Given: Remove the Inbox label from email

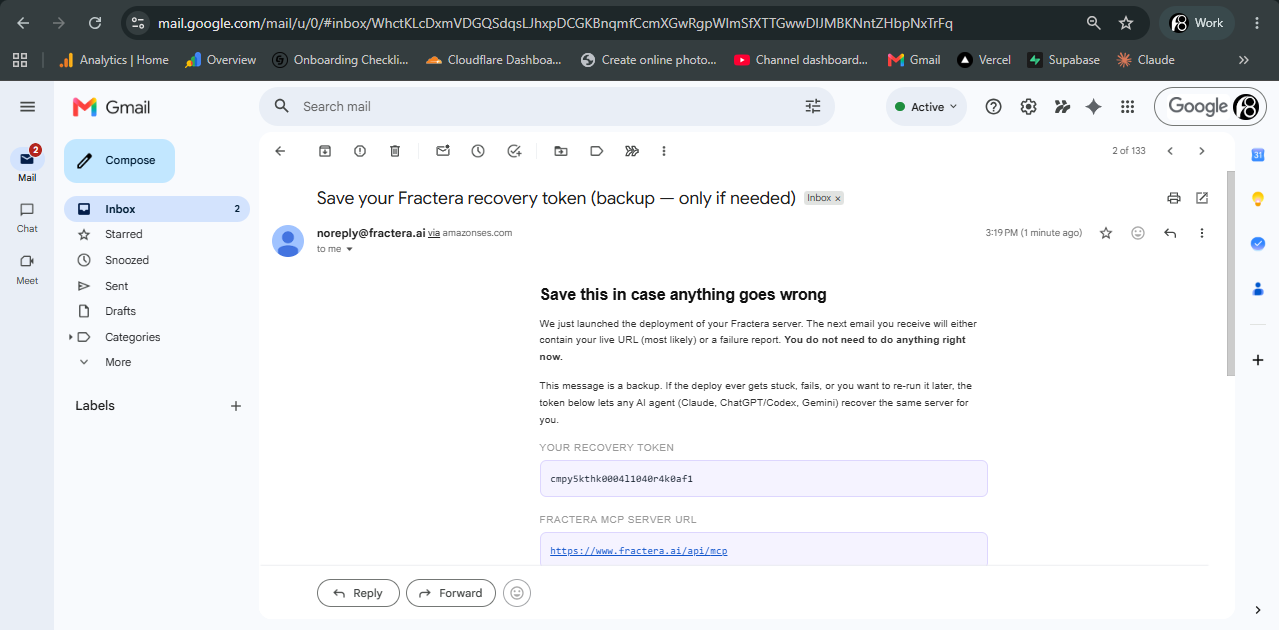Looking at the screenshot, I should click(x=838, y=198).
